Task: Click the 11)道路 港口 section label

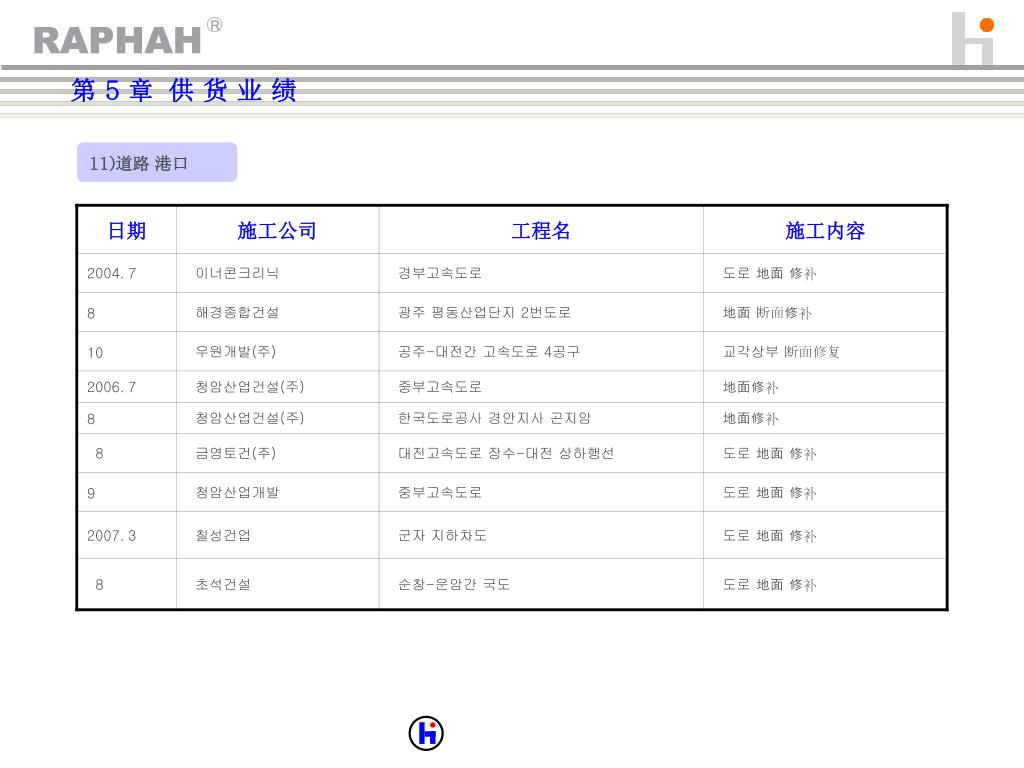Action: (157, 163)
